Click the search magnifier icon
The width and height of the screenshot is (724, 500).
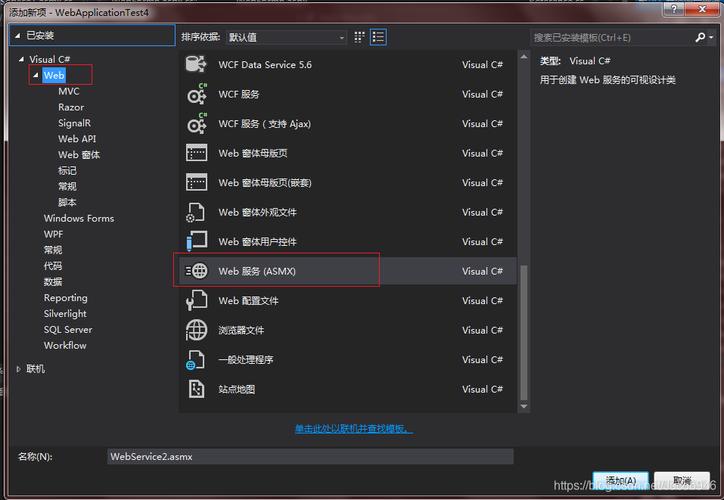(700, 37)
